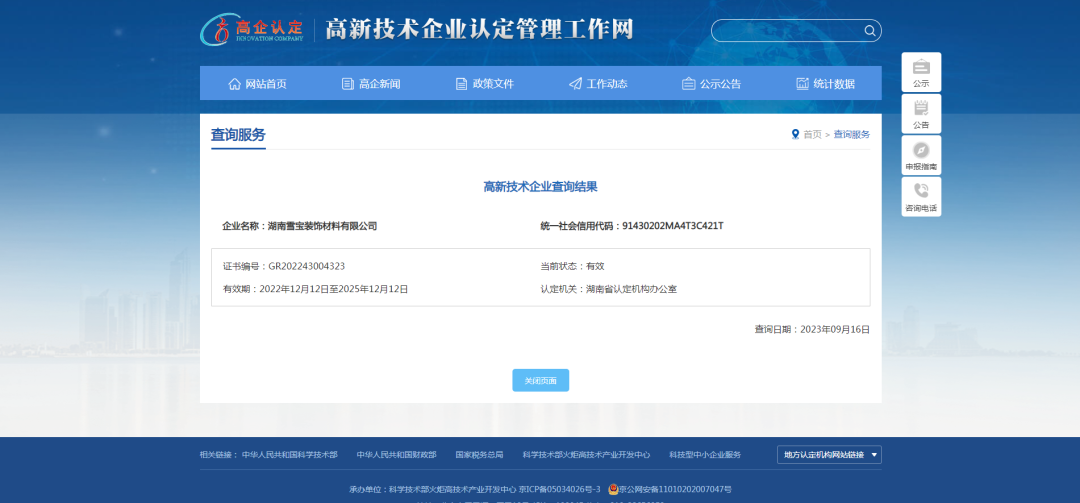Open the 国家税务总局 footer link
The width and height of the screenshot is (1080, 503).
pyautogui.click(x=479, y=455)
